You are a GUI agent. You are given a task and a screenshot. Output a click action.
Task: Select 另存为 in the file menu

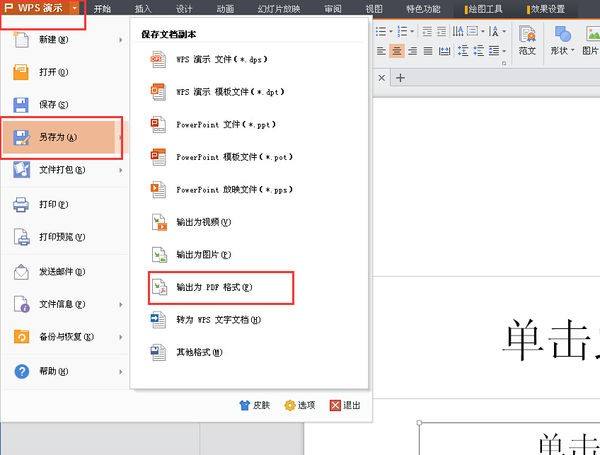(x=61, y=137)
